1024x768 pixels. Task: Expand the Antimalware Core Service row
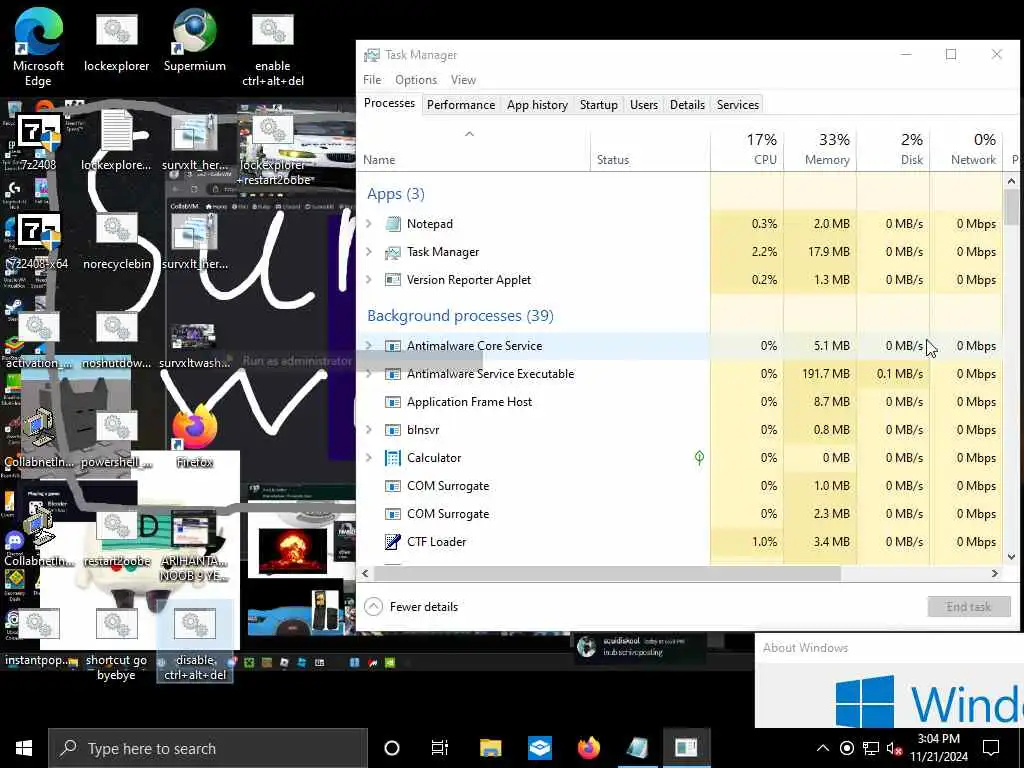pos(369,346)
